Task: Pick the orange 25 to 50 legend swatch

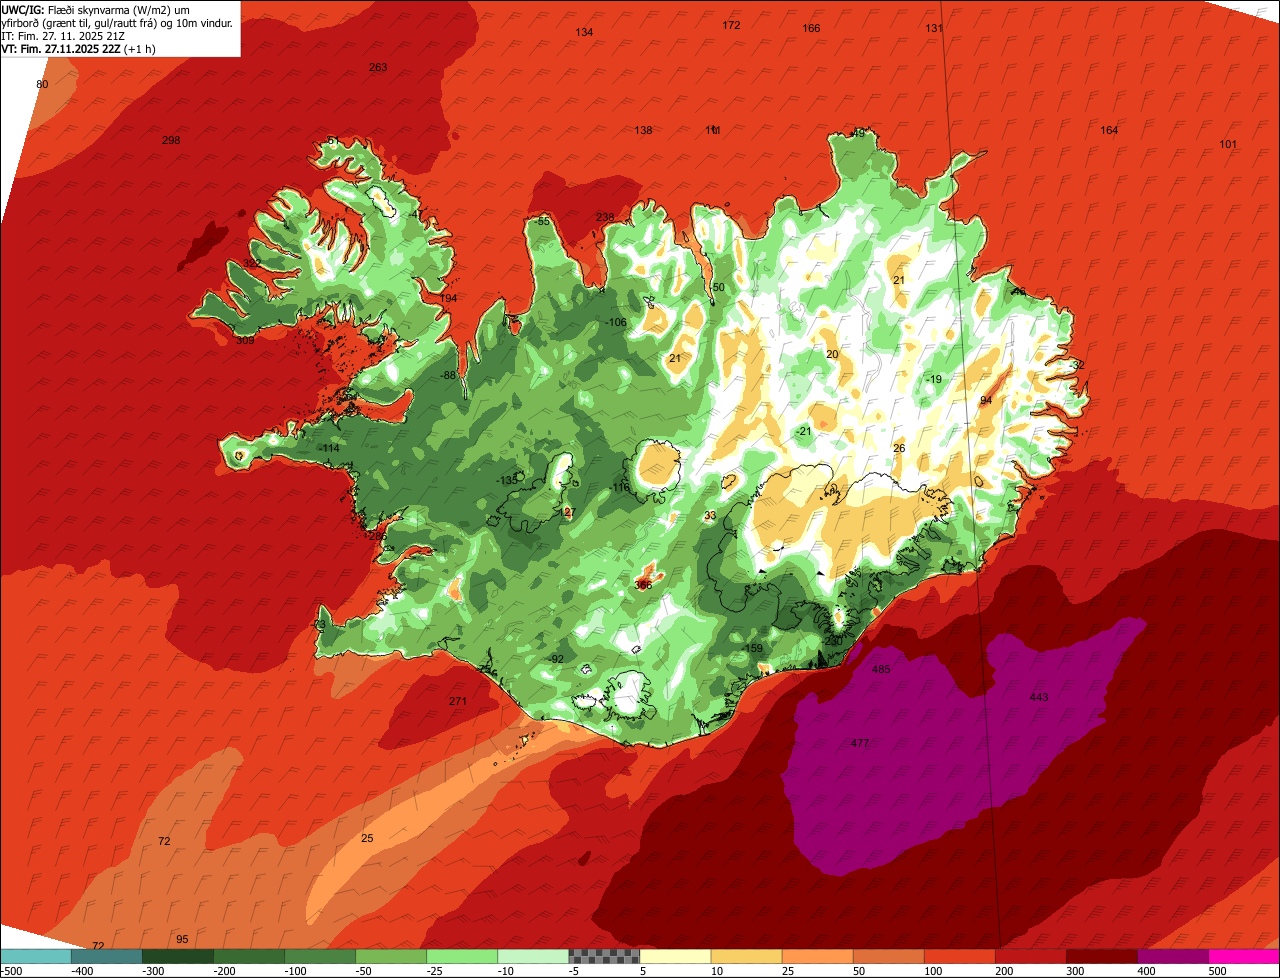Action: pos(817,956)
